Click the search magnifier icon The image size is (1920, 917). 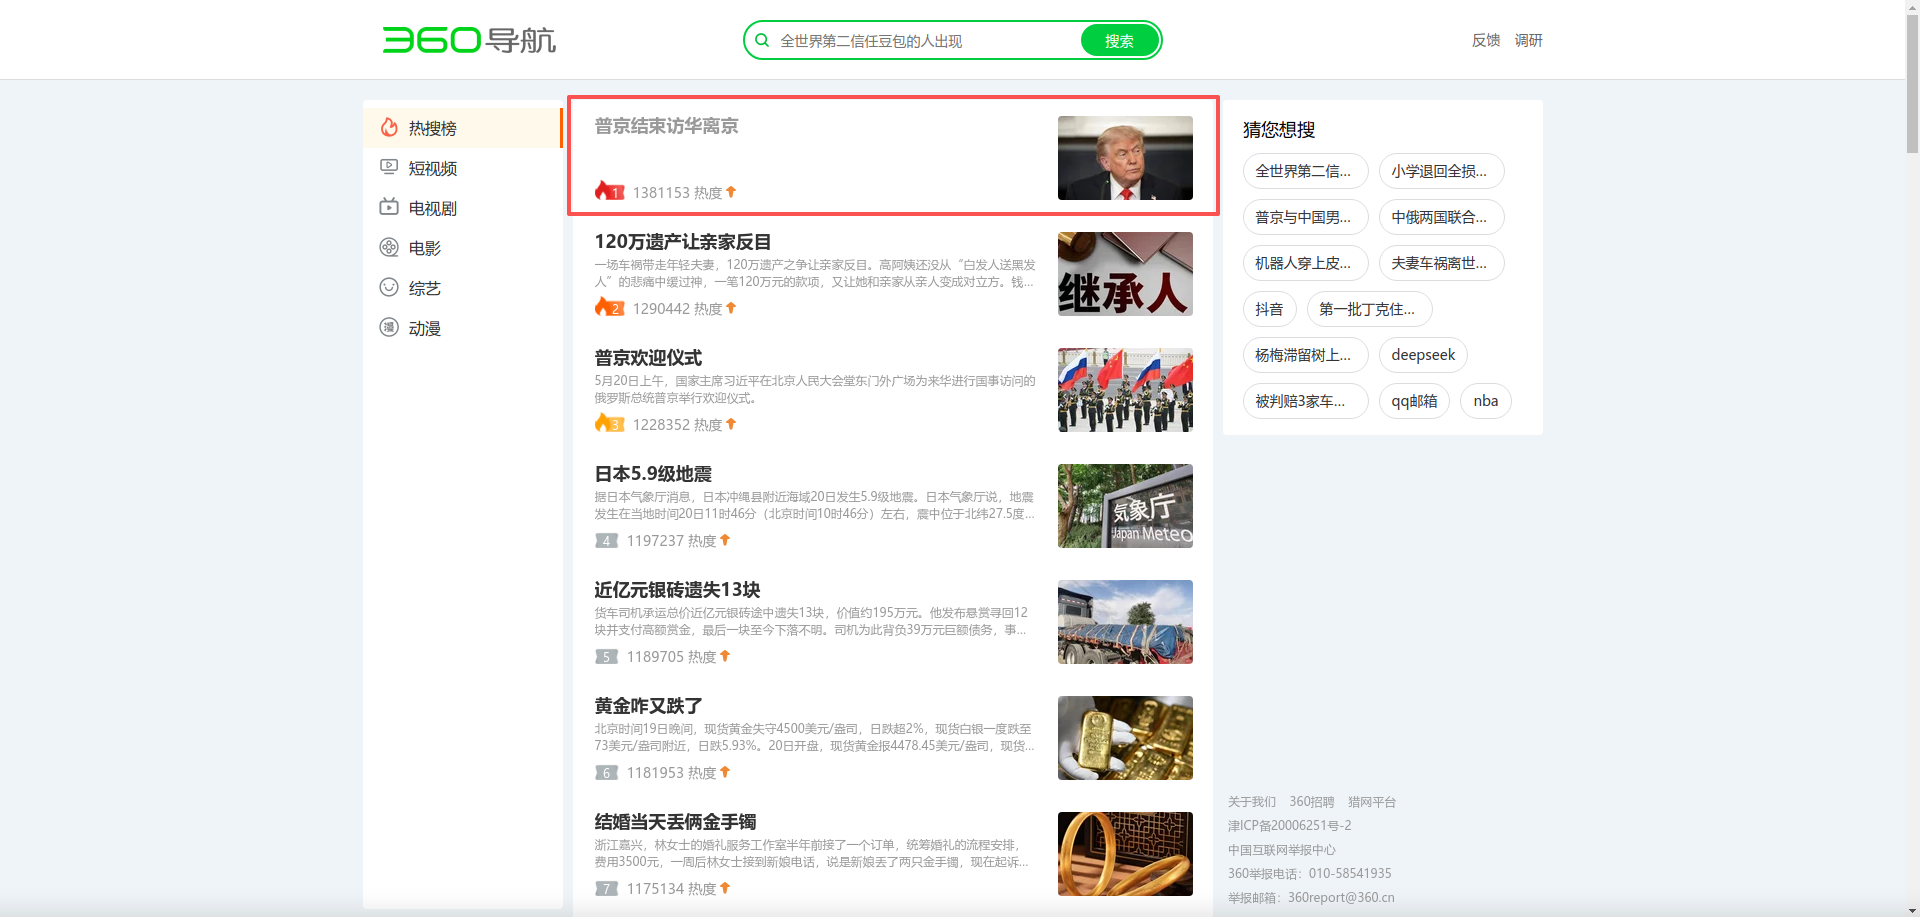pyautogui.click(x=762, y=40)
